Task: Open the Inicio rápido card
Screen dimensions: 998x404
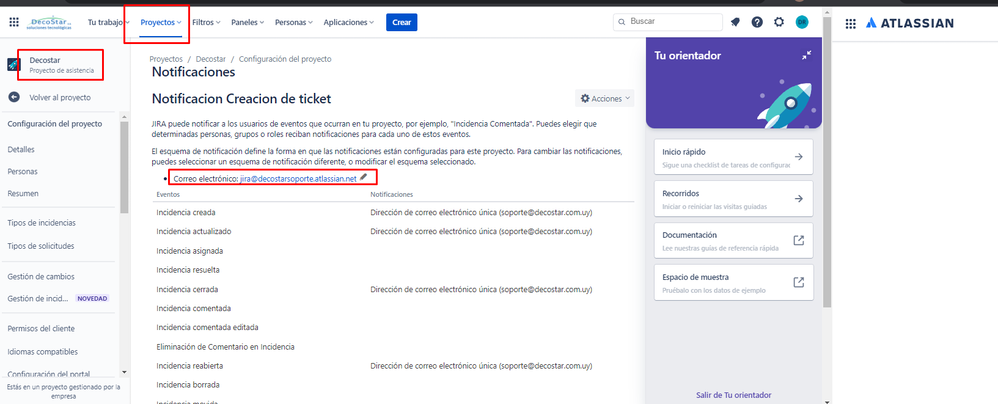Action: tap(734, 157)
